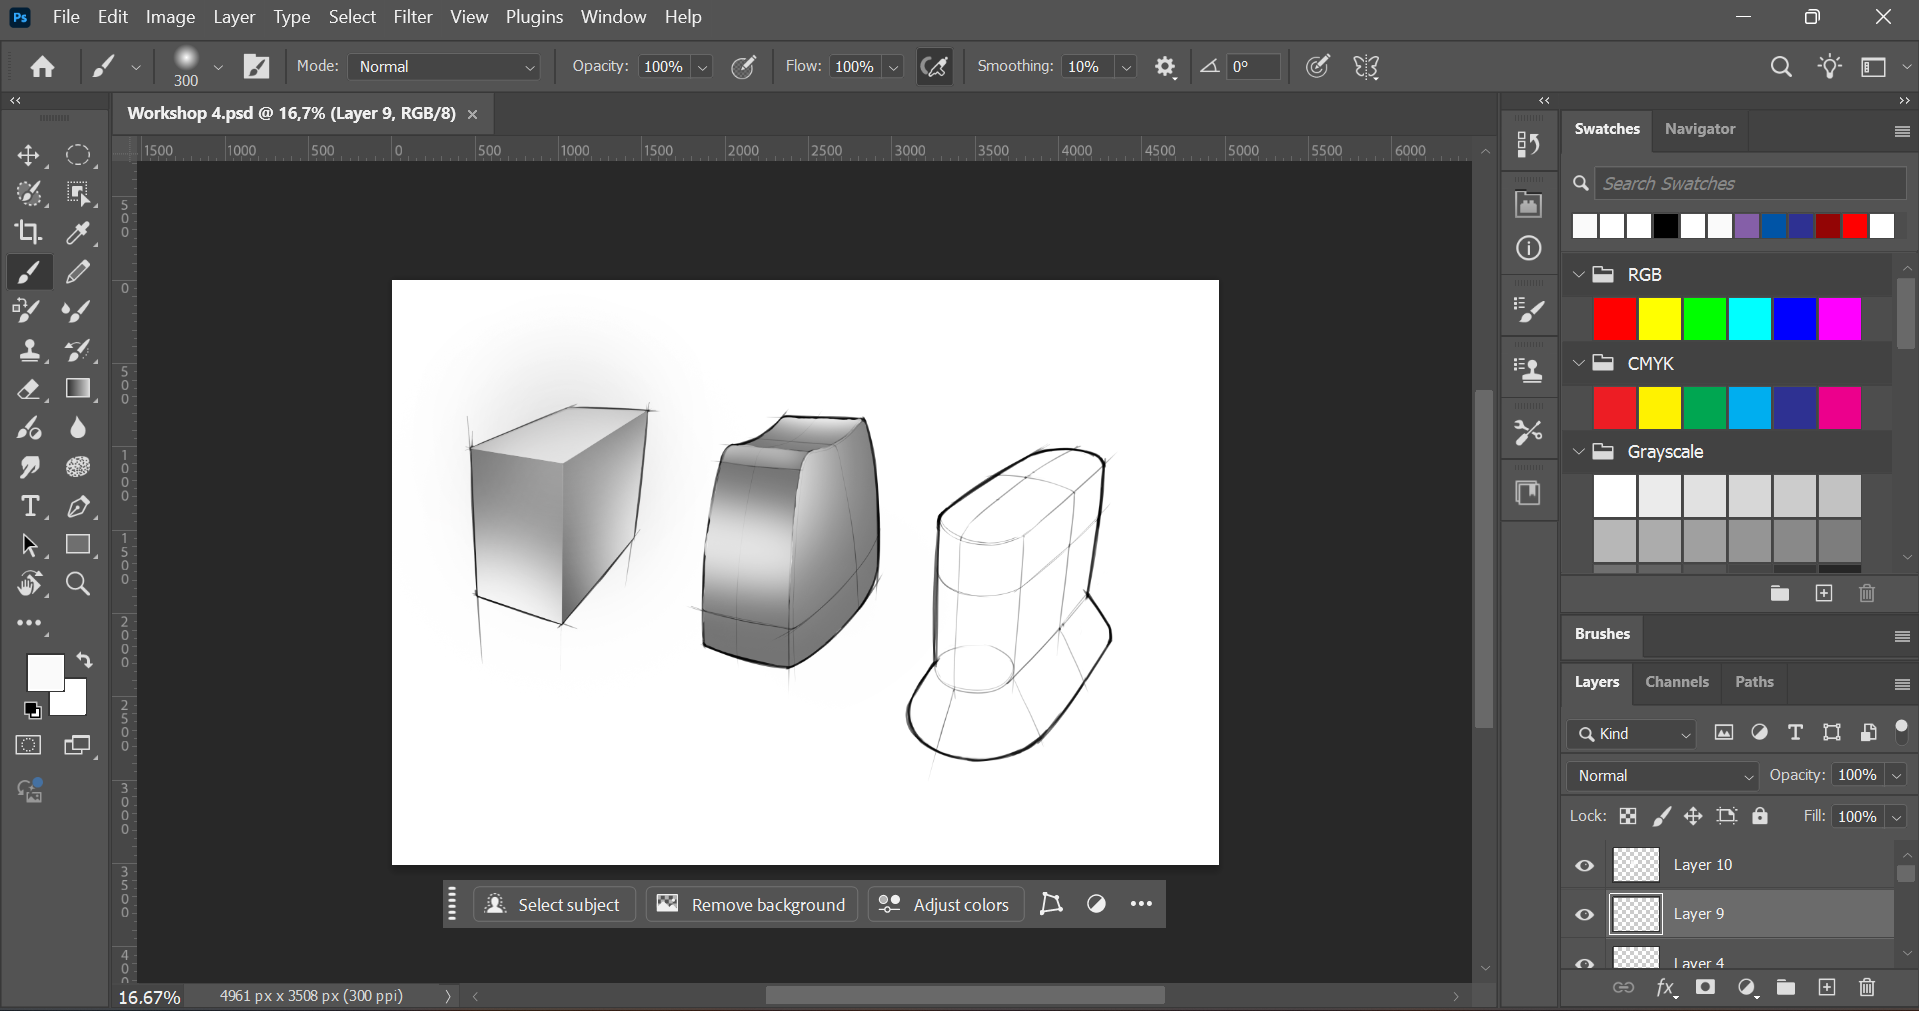Switch to the Channels tab

click(x=1676, y=682)
